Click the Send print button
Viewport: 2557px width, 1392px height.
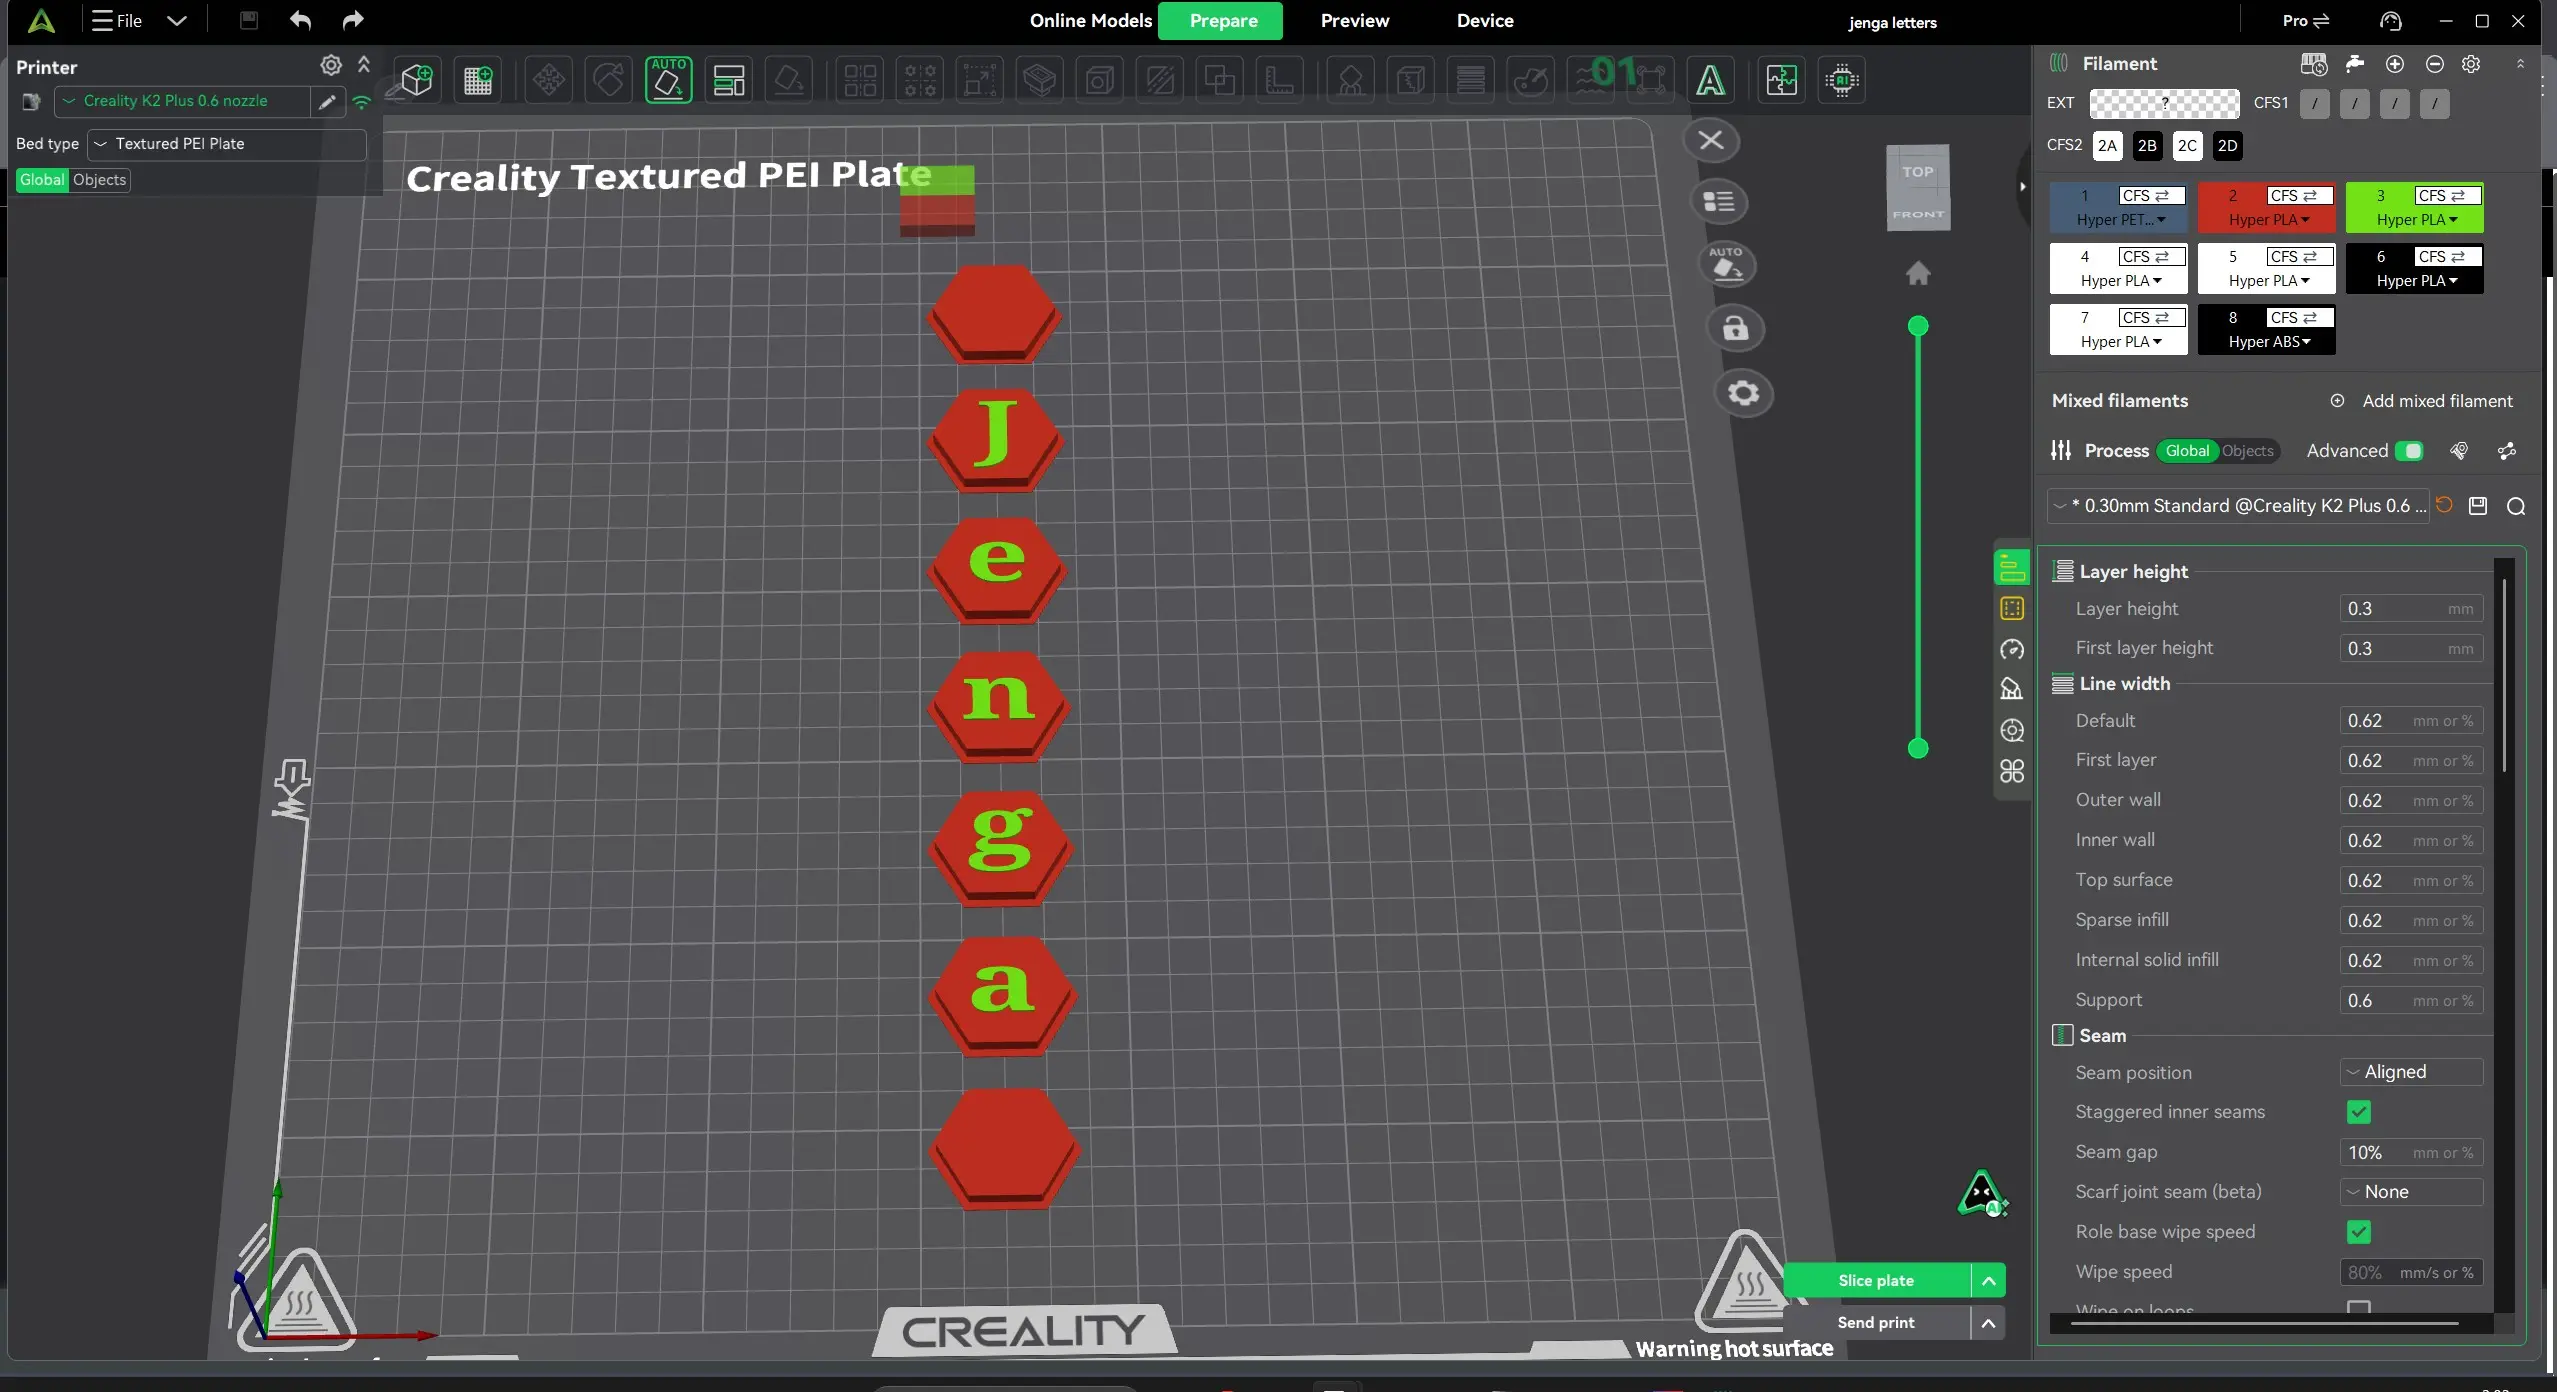1876,1323
